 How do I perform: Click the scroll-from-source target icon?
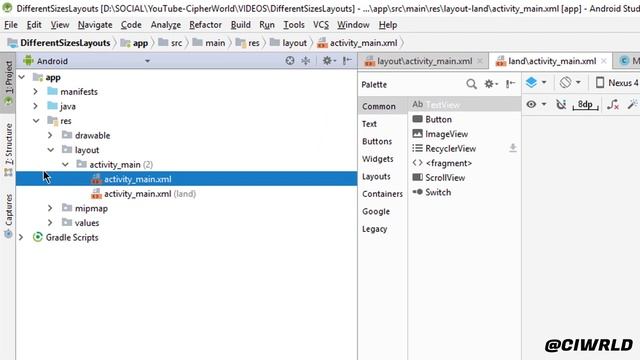(x=290, y=61)
